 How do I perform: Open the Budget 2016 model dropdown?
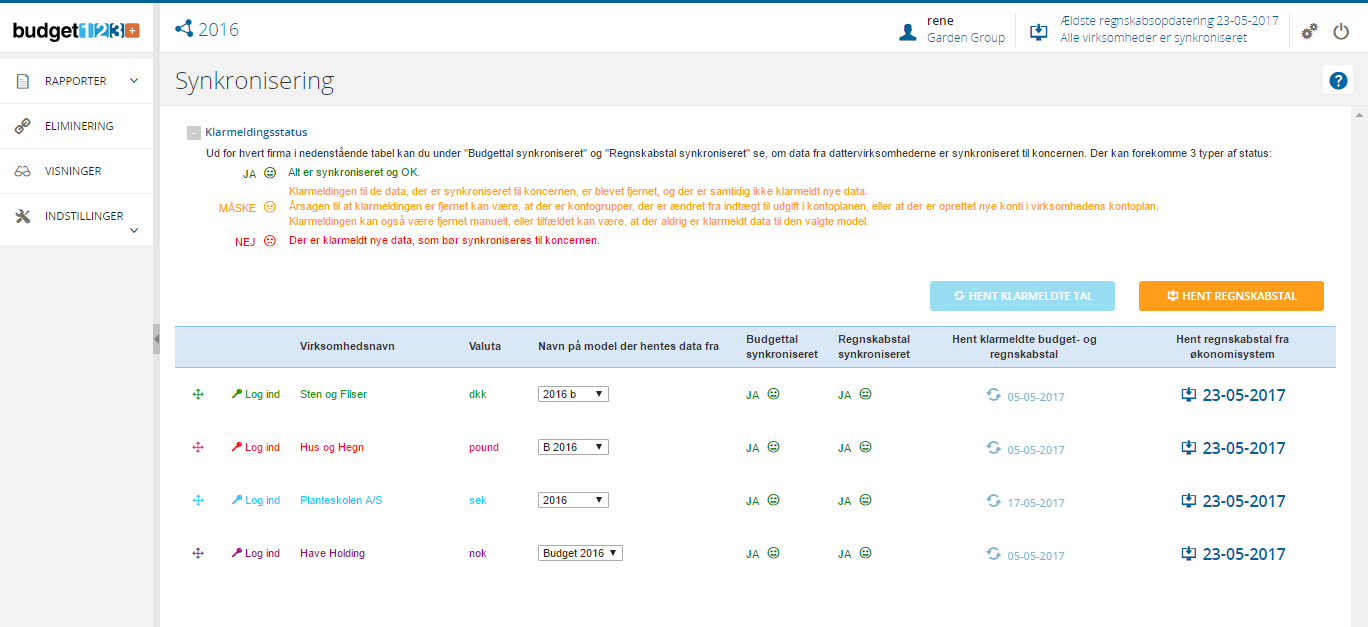[580, 553]
